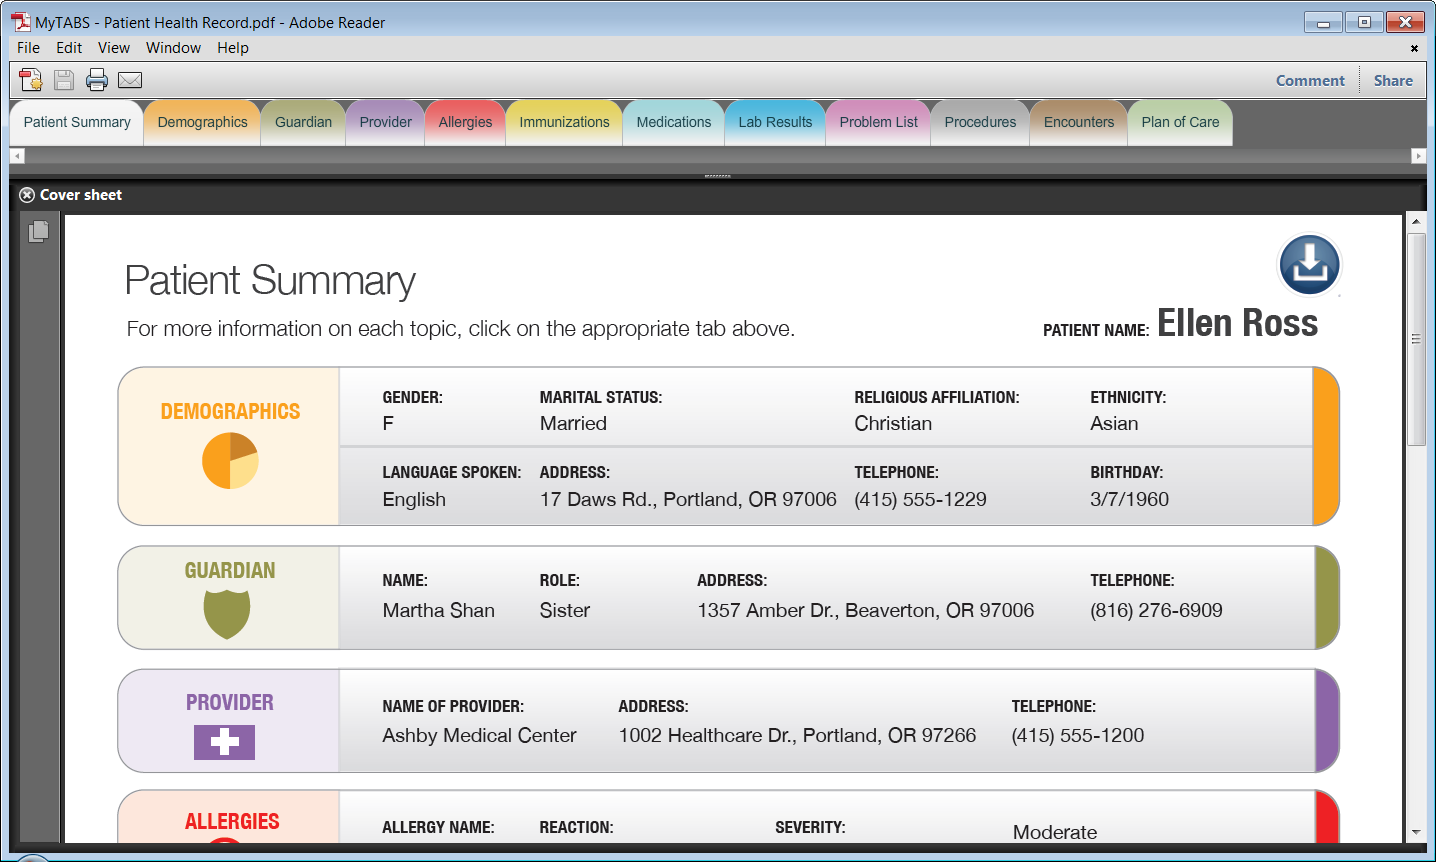Switch to the Procedures tab
This screenshot has height=862, width=1436.
coord(980,123)
